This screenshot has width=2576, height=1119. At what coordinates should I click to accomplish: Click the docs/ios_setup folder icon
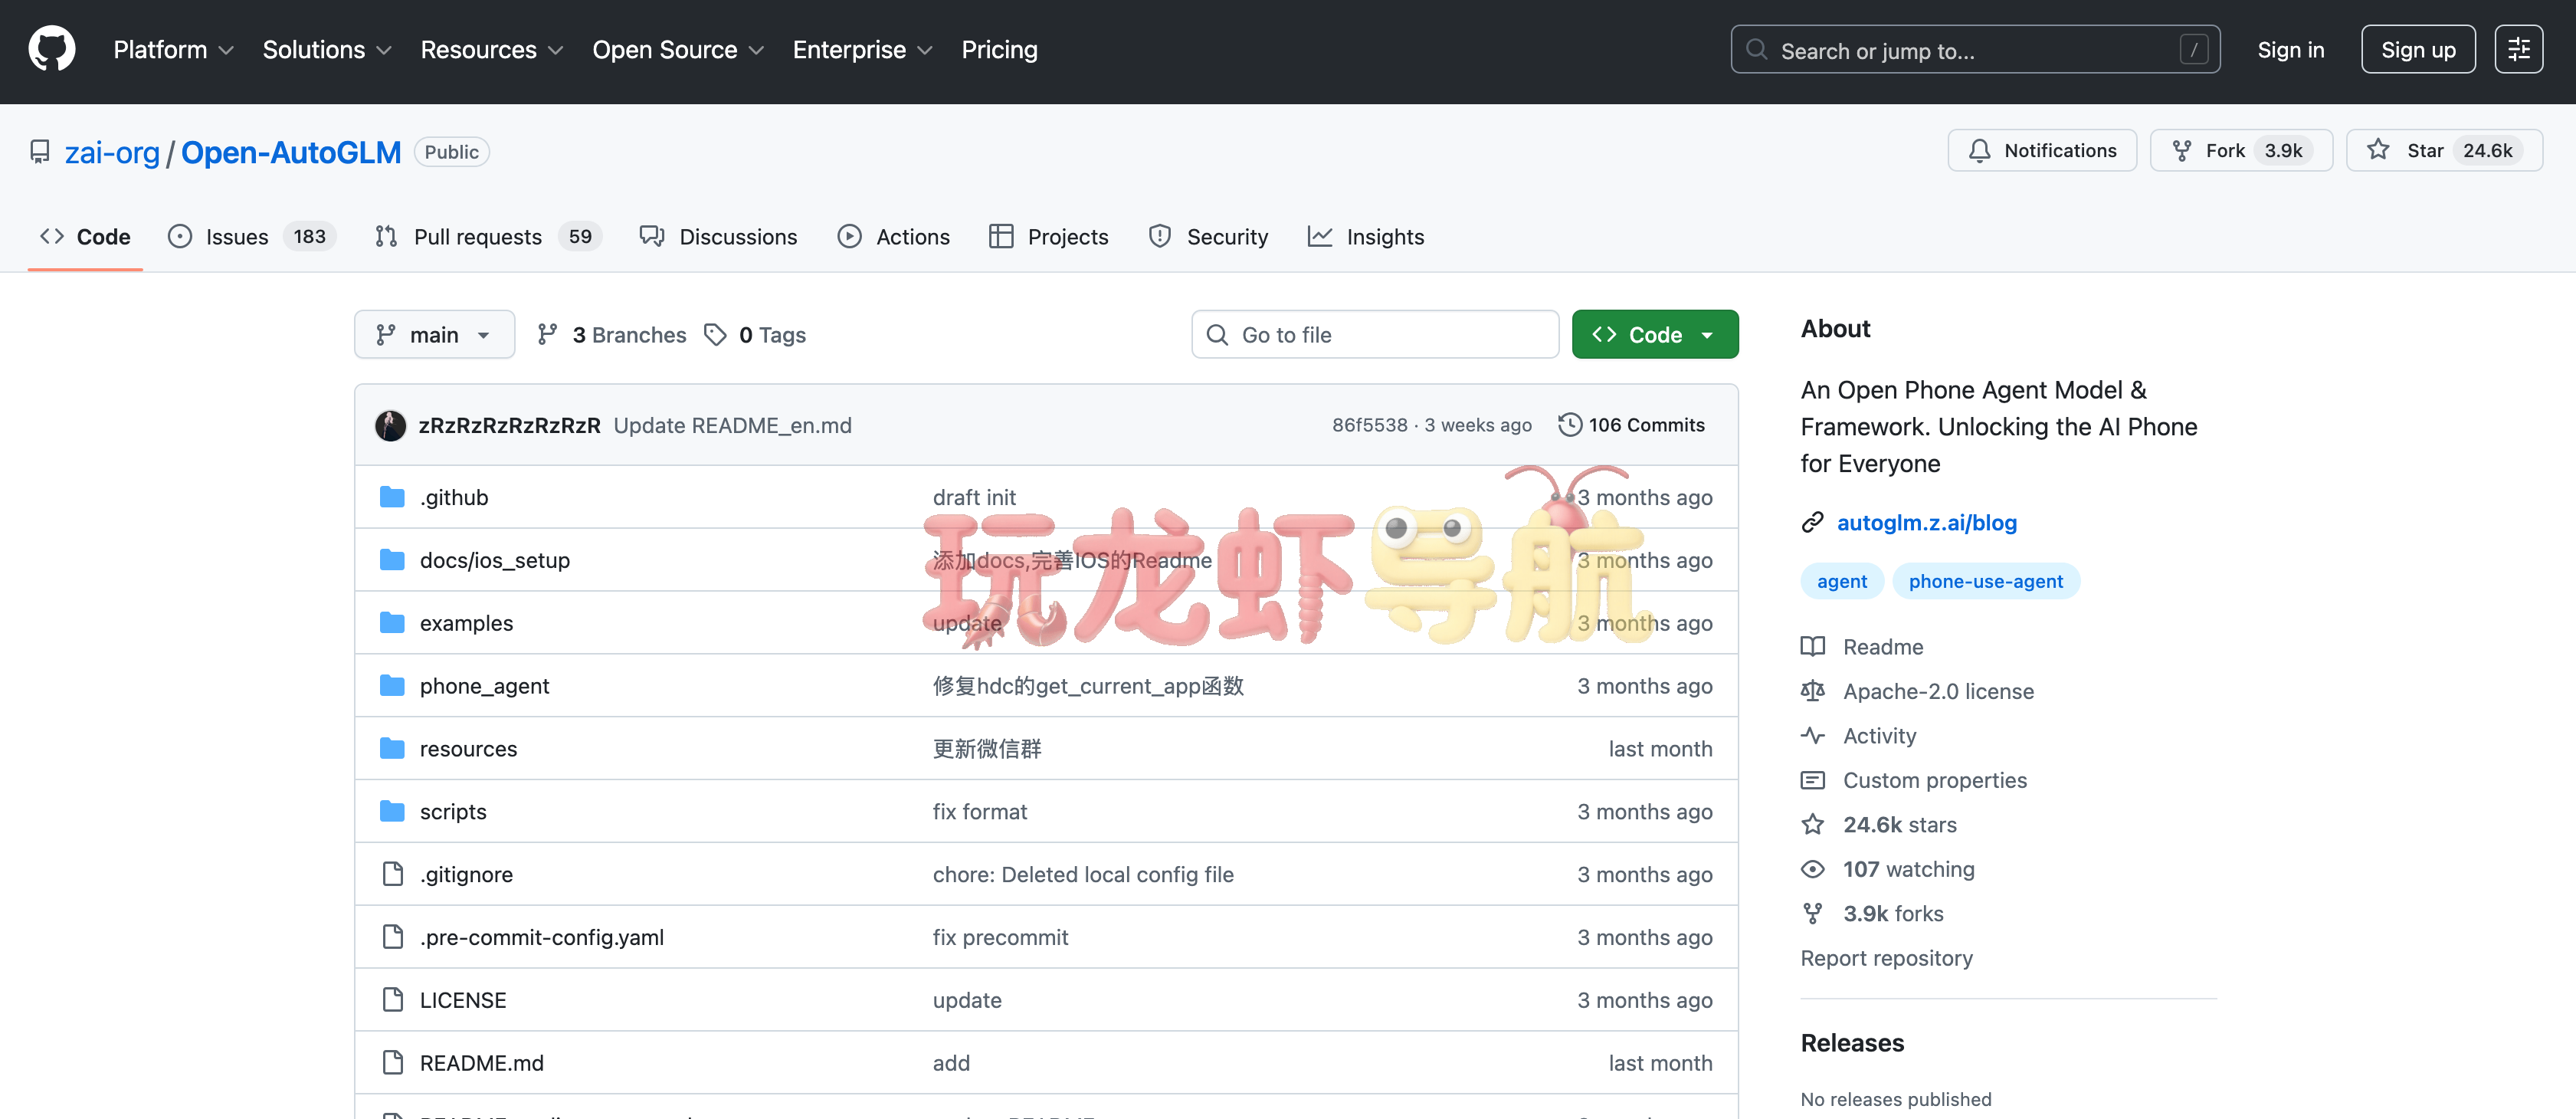click(x=392, y=560)
